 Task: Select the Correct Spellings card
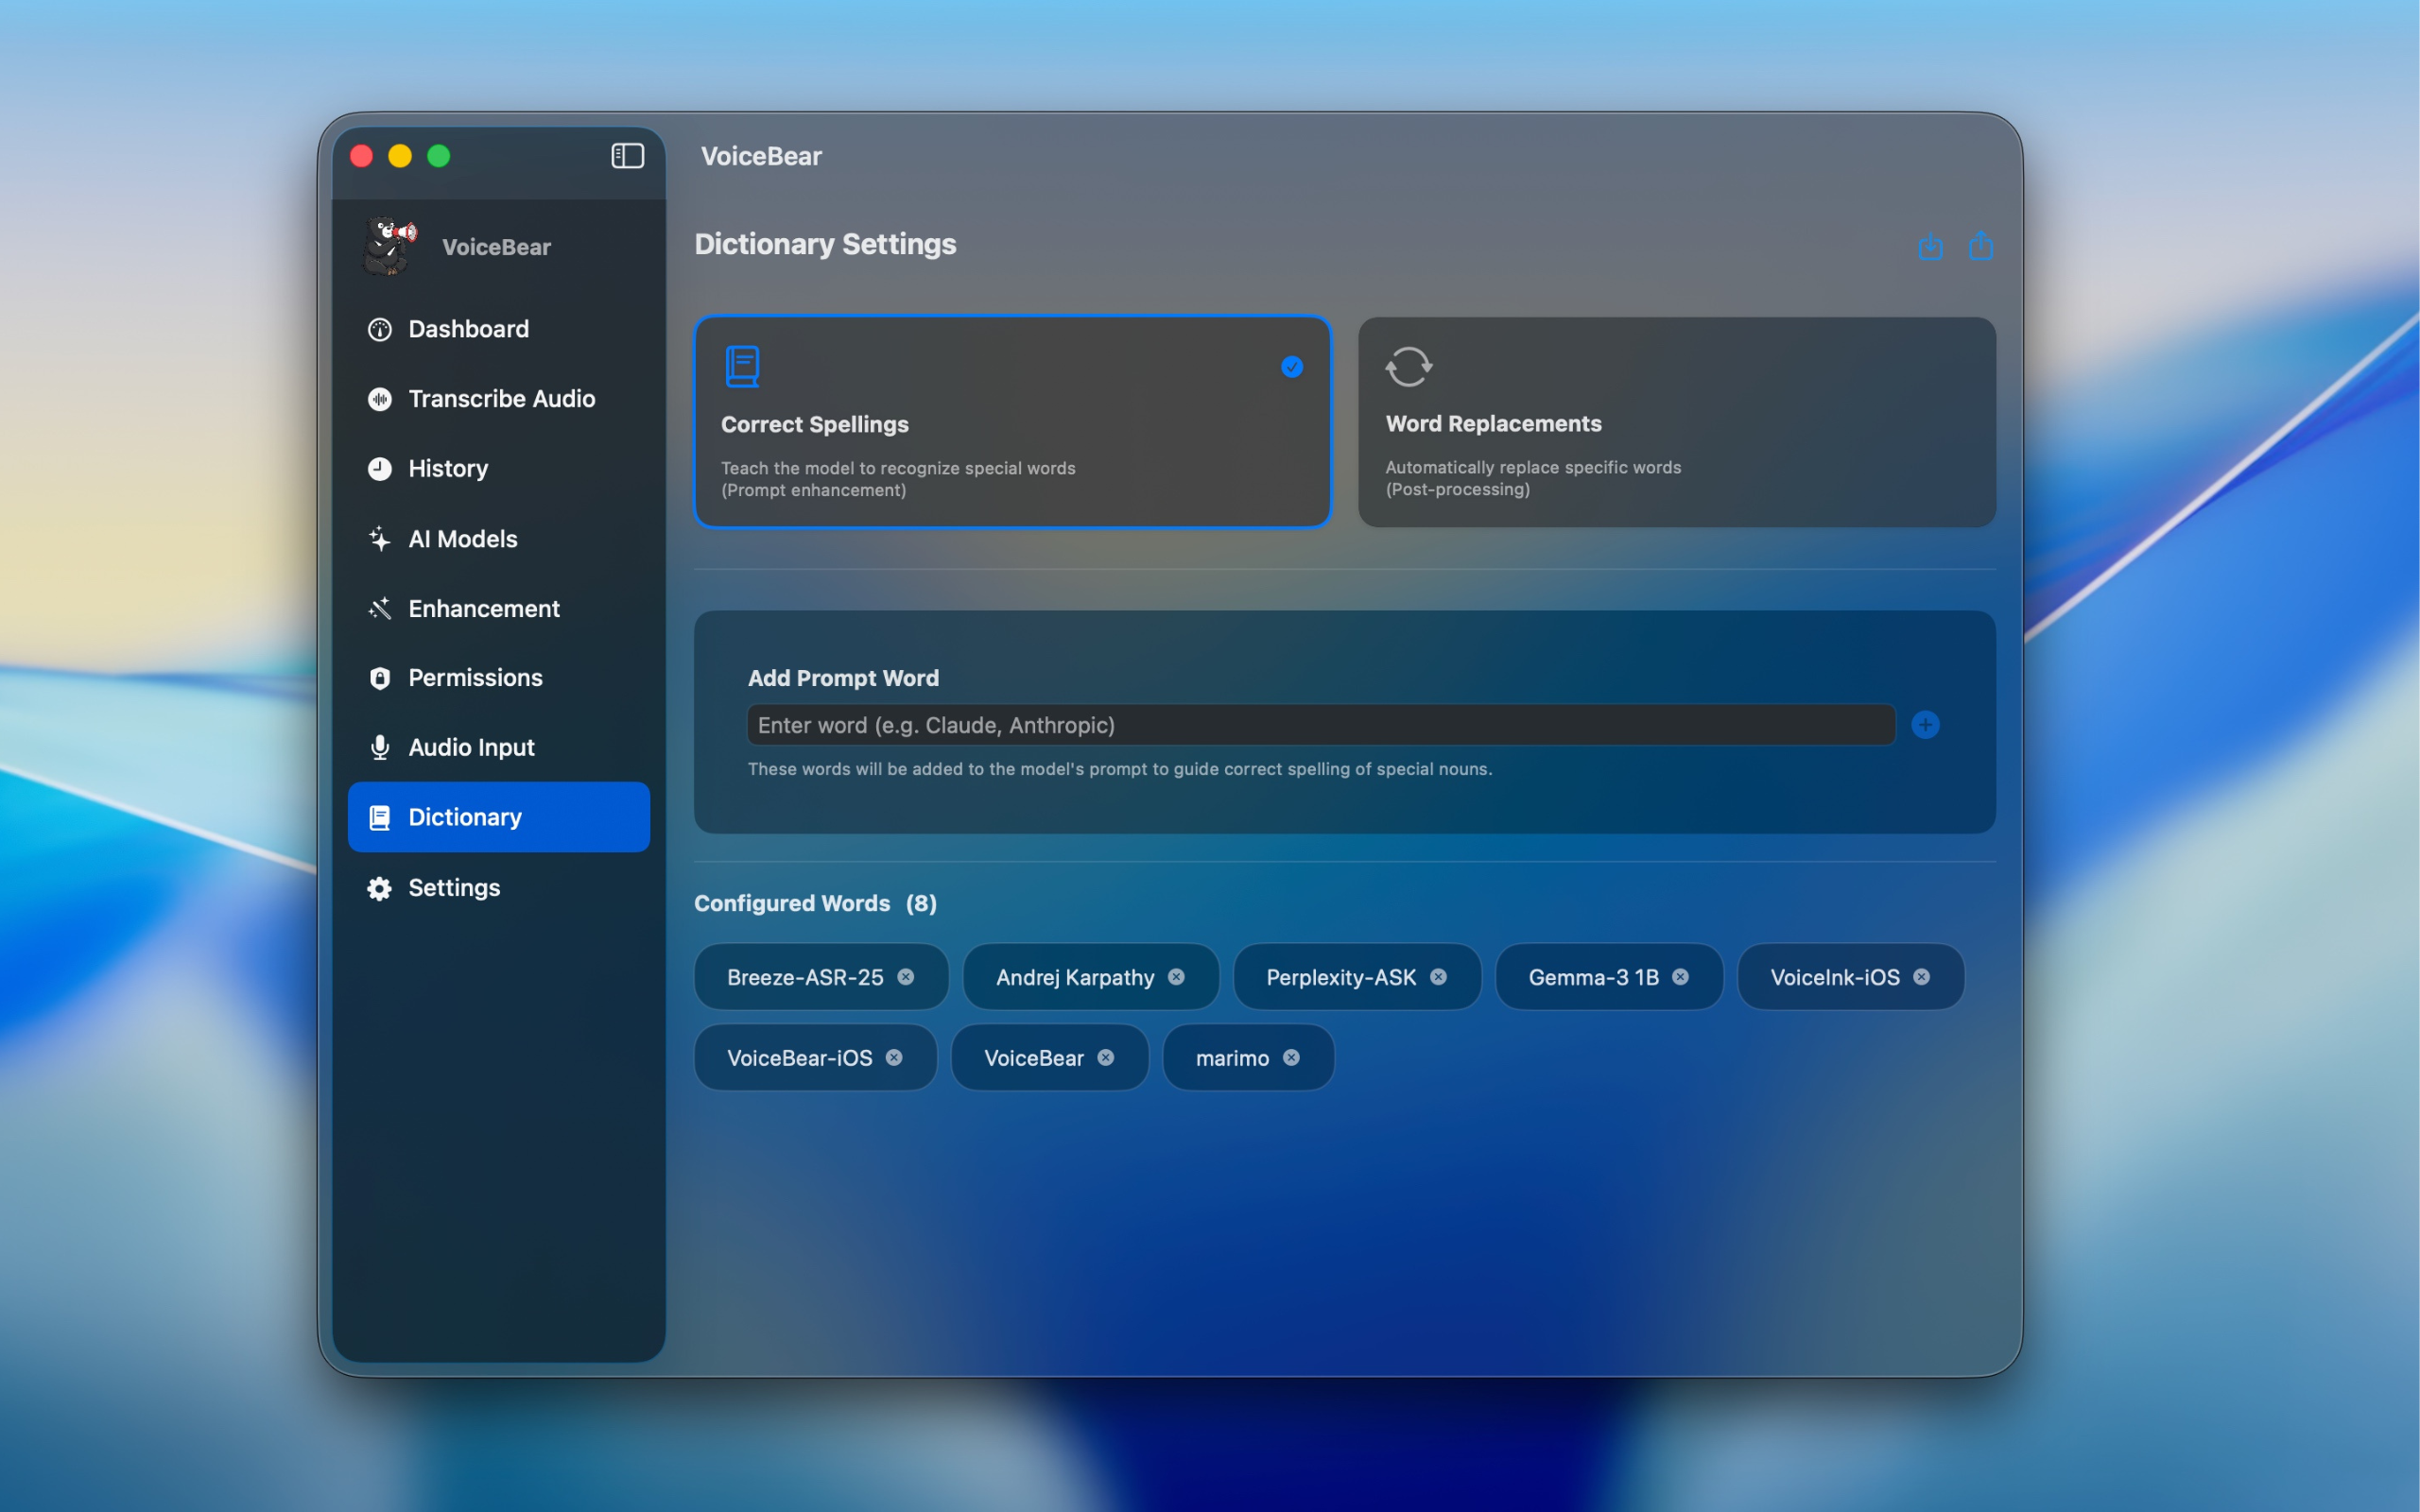click(1012, 421)
